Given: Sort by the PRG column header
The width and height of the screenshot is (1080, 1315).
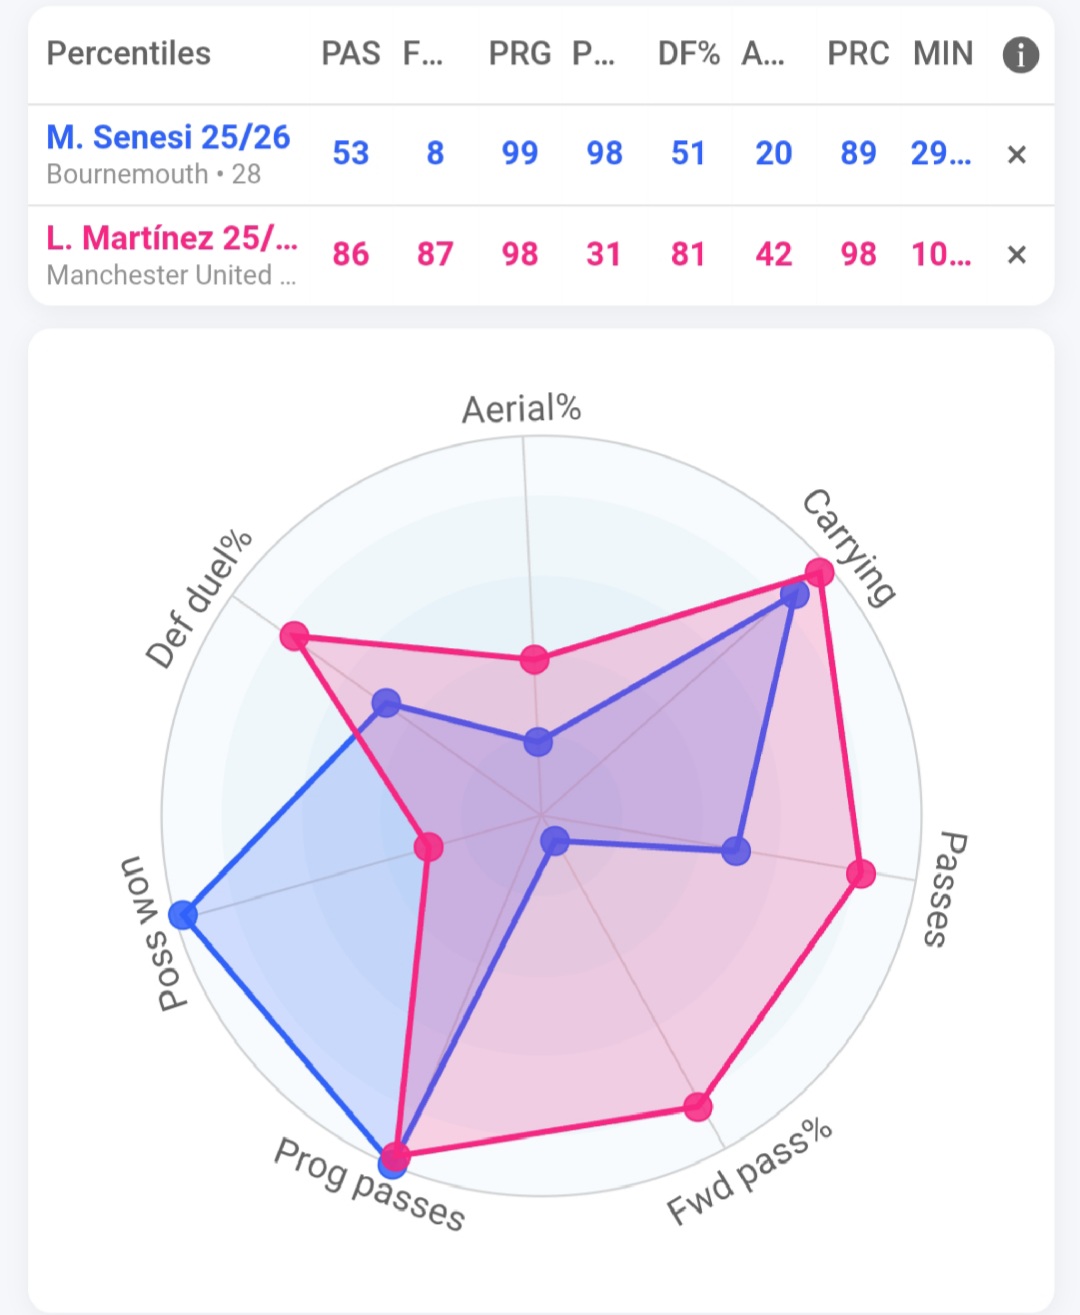Looking at the screenshot, I should click(x=520, y=54).
